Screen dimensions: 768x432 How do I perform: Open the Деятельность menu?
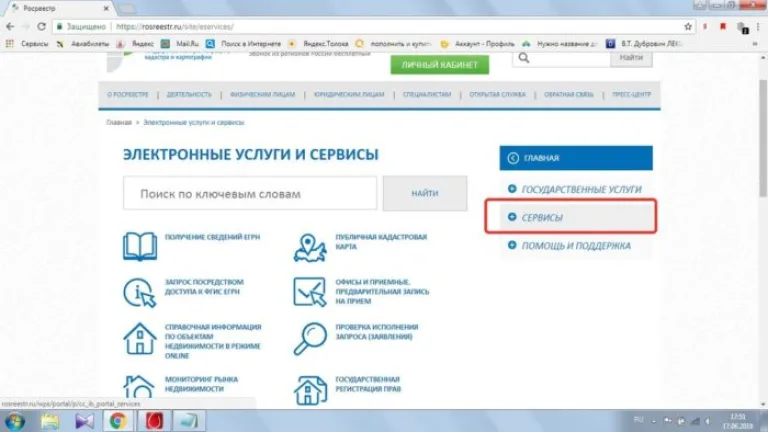(x=189, y=95)
